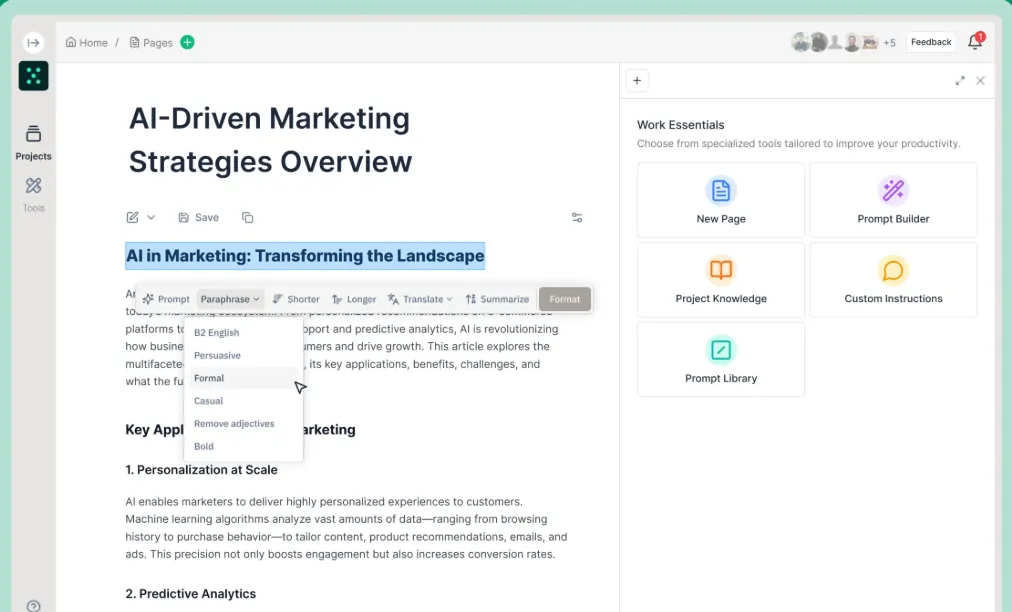Screen dimensions: 1012x612
Task: Save the page
Action: pyautogui.click(x=198, y=218)
